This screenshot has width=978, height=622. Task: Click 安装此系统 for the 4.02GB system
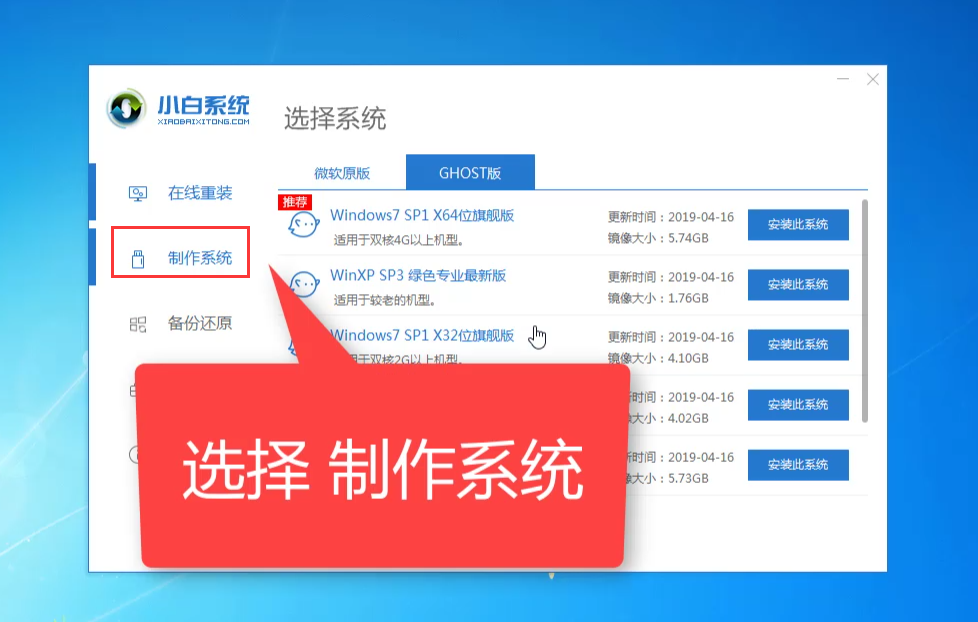pyautogui.click(x=798, y=404)
